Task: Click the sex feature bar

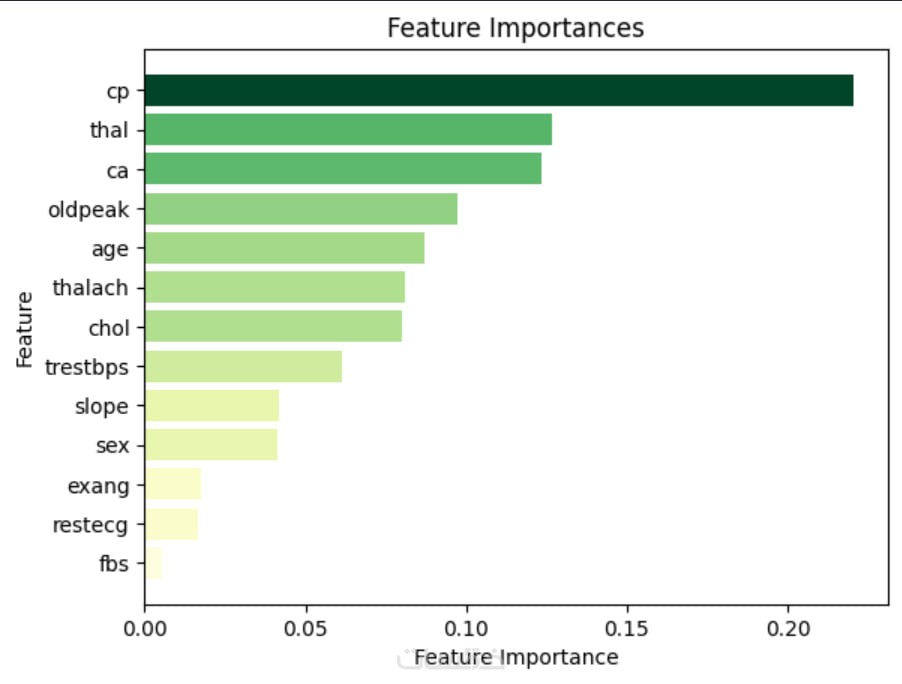Action: coord(211,445)
